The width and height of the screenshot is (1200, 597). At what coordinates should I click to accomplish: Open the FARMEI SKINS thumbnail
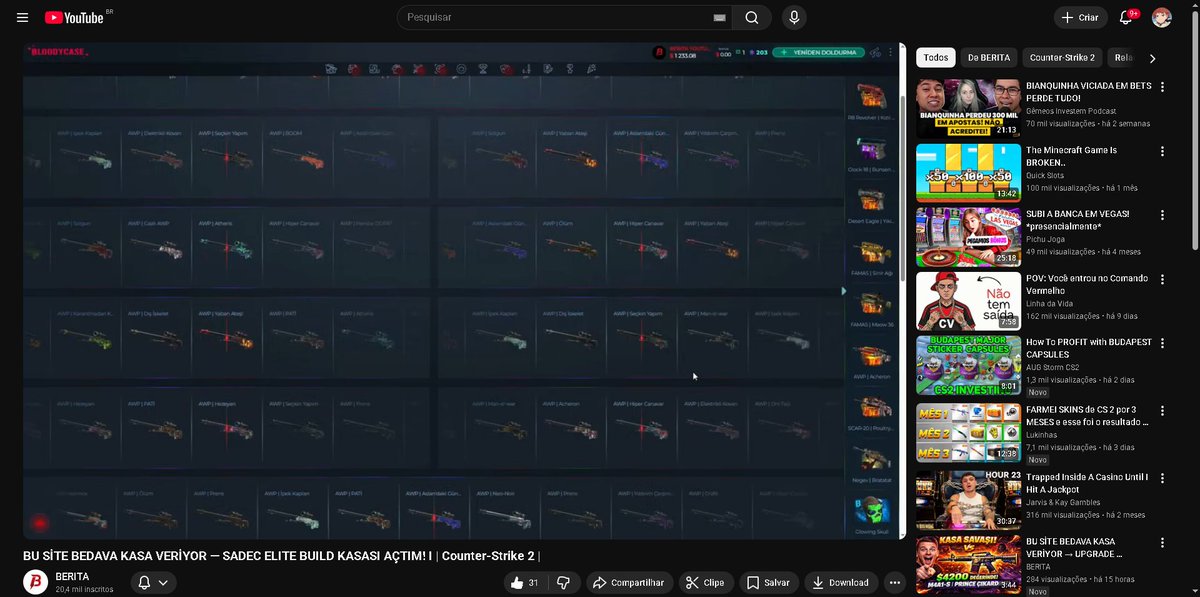968,432
